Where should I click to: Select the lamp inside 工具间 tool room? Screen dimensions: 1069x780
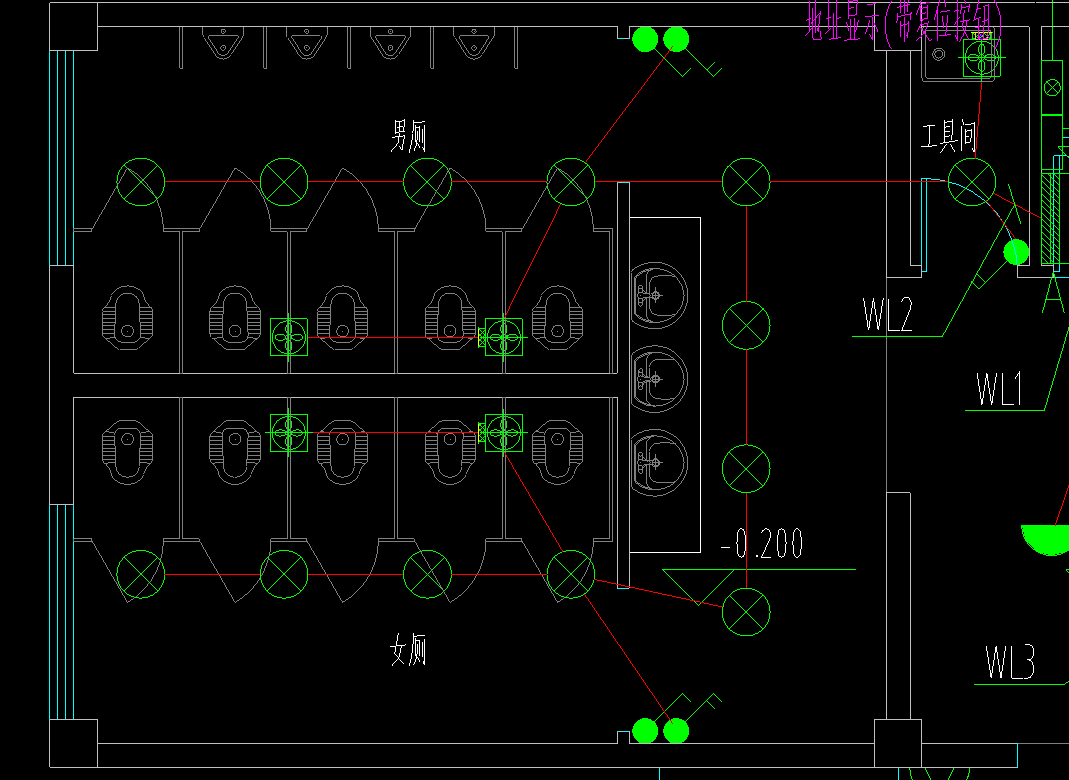coord(972,182)
